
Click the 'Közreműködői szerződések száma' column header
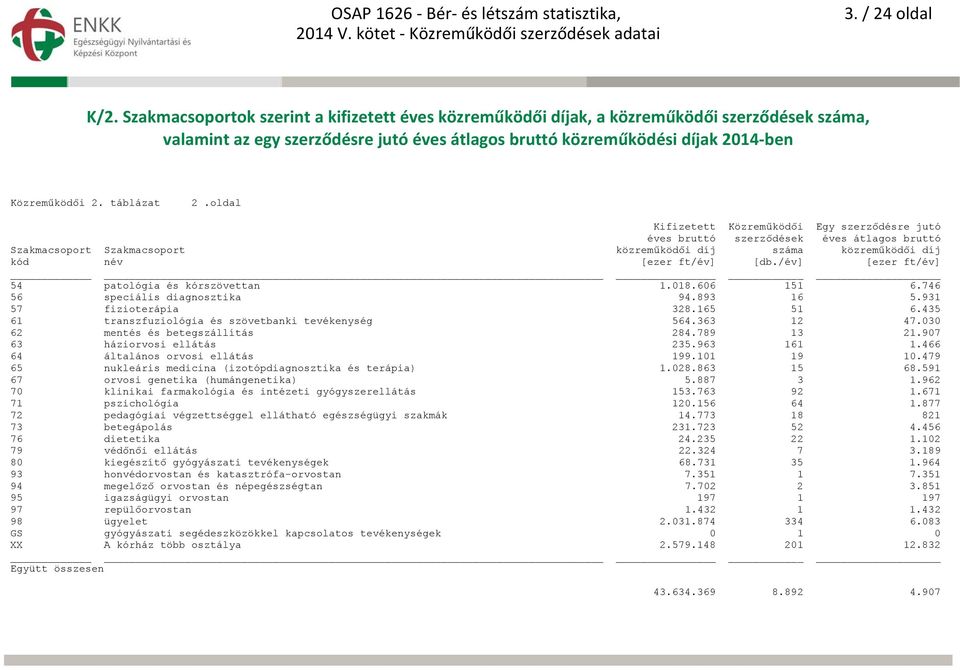pos(765,244)
